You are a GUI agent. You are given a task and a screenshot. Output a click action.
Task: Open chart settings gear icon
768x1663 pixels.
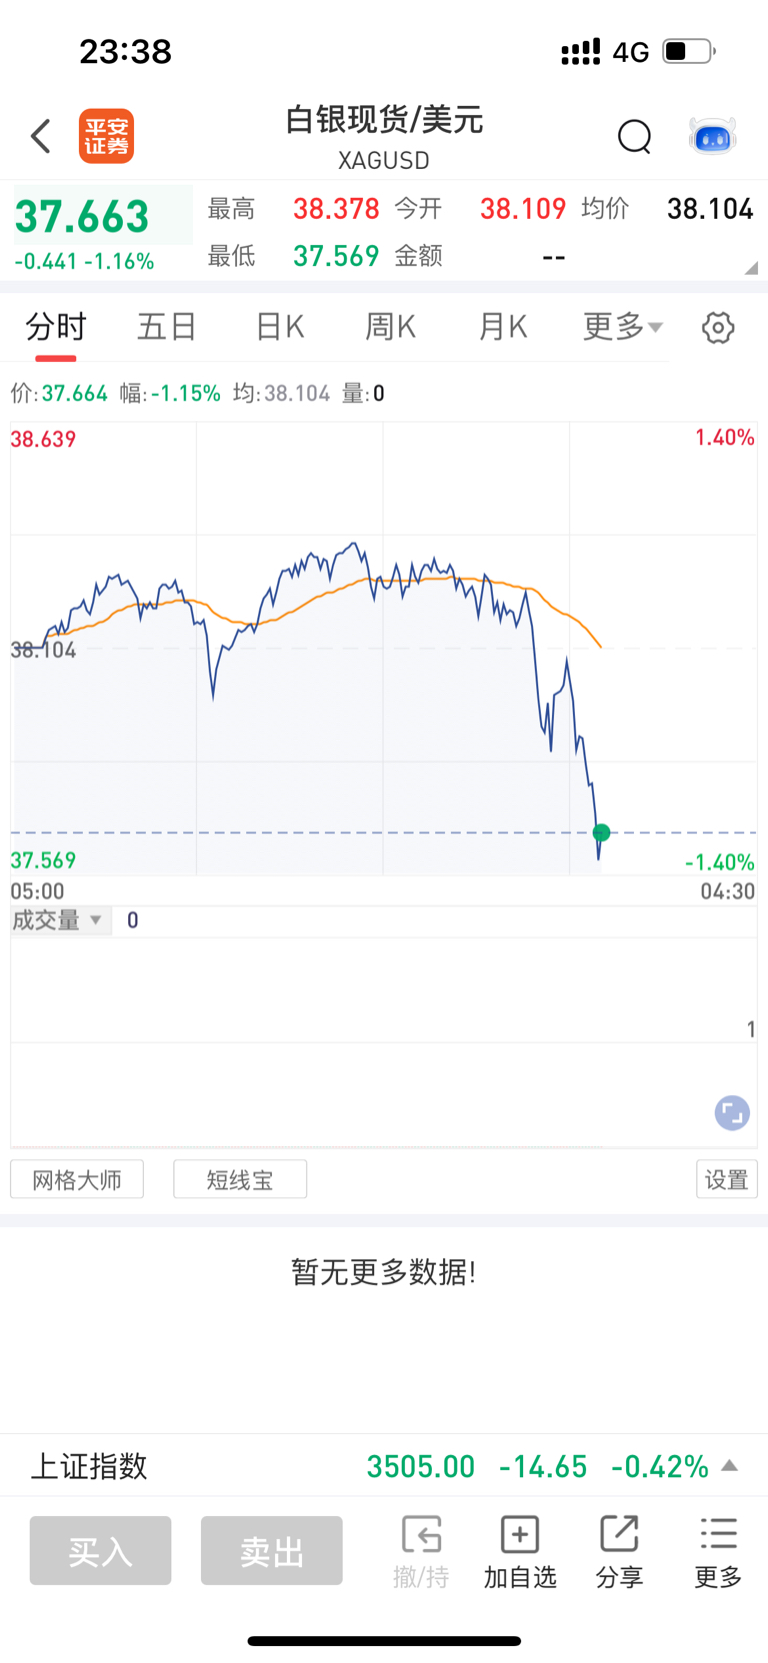(x=718, y=327)
